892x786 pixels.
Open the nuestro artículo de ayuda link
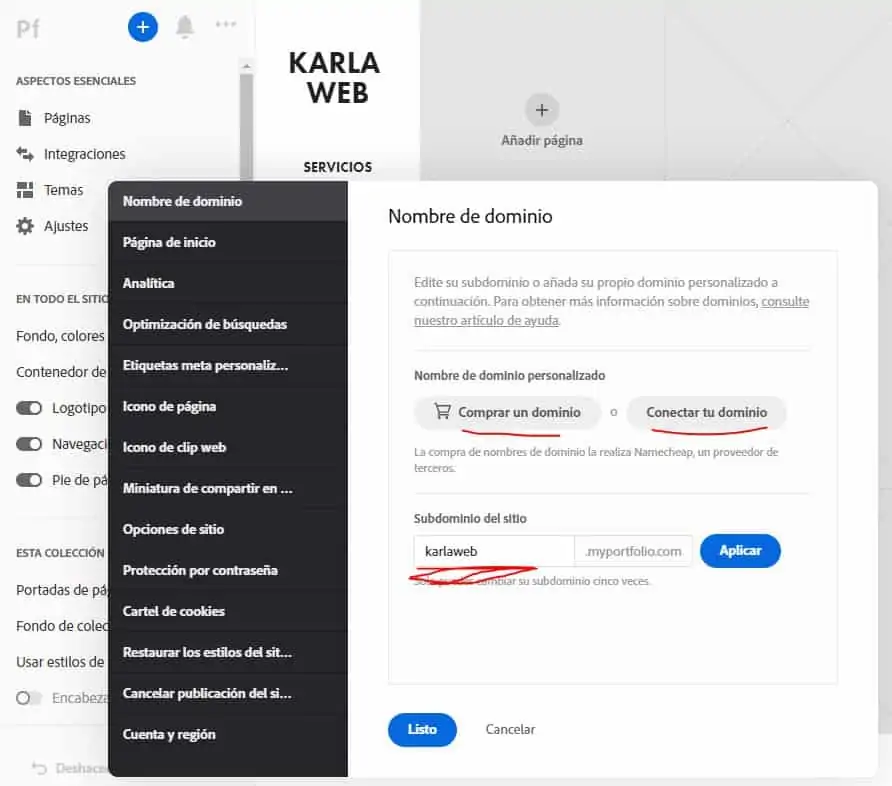point(486,321)
